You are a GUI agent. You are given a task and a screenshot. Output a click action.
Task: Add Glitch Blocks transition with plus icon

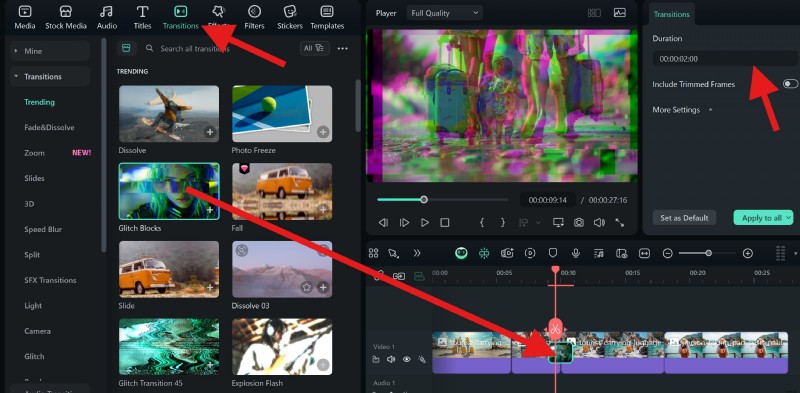pos(210,210)
